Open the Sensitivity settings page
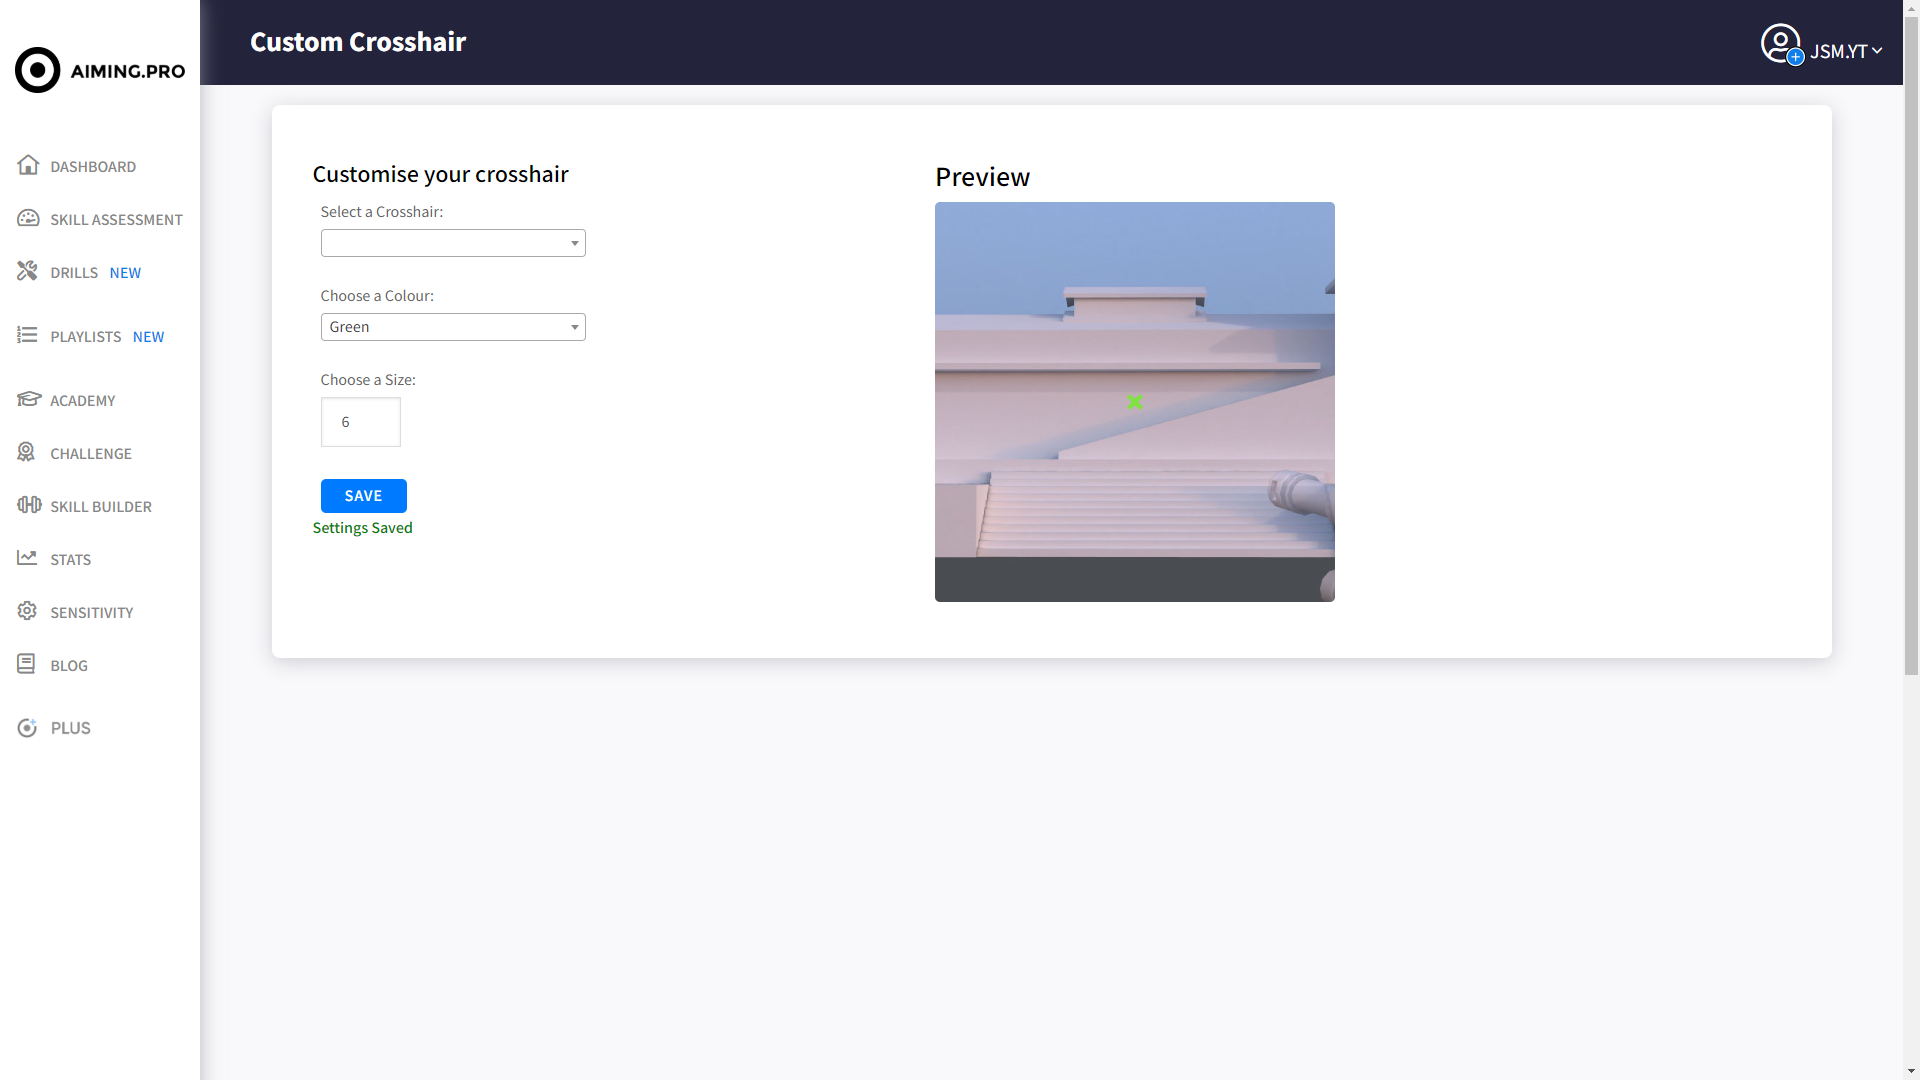The image size is (1920, 1080). coord(92,612)
